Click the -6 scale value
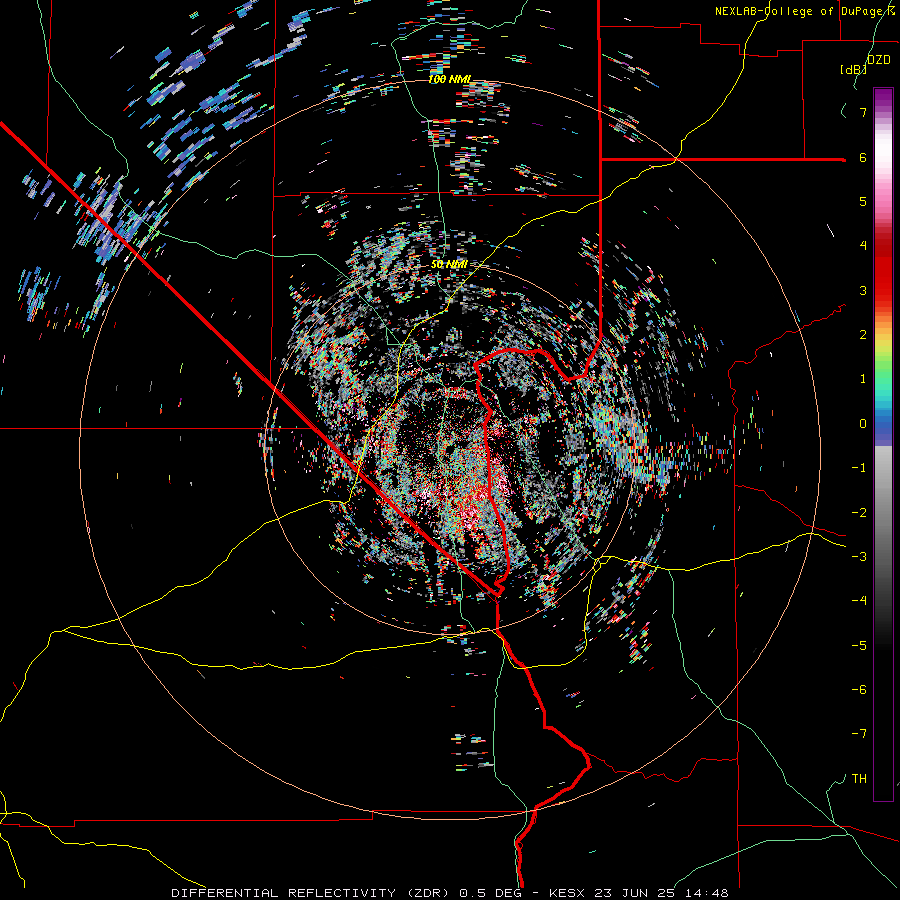Viewport: 900px width, 900px height. pyautogui.click(x=859, y=690)
